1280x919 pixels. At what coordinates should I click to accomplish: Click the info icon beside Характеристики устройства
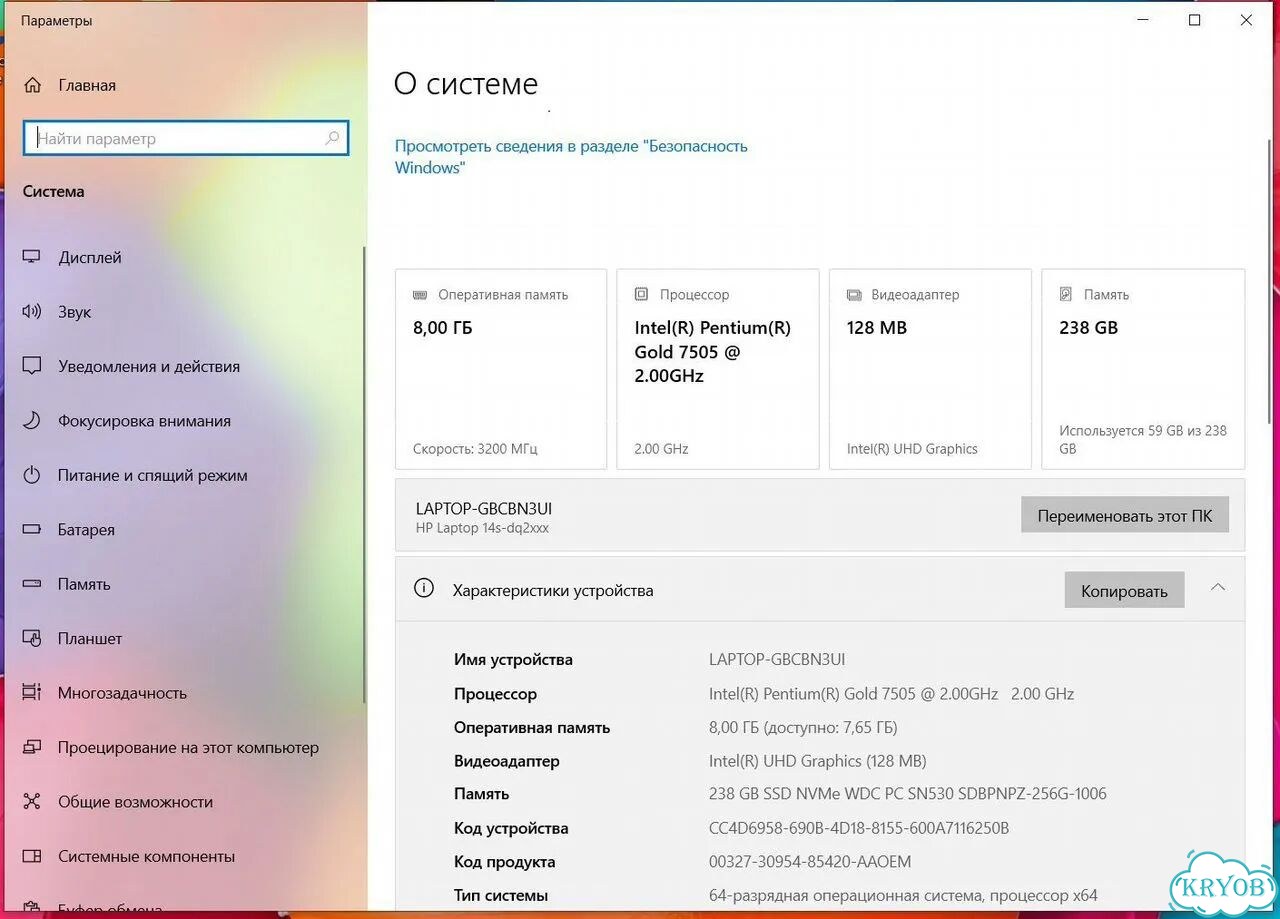click(424, 588)
